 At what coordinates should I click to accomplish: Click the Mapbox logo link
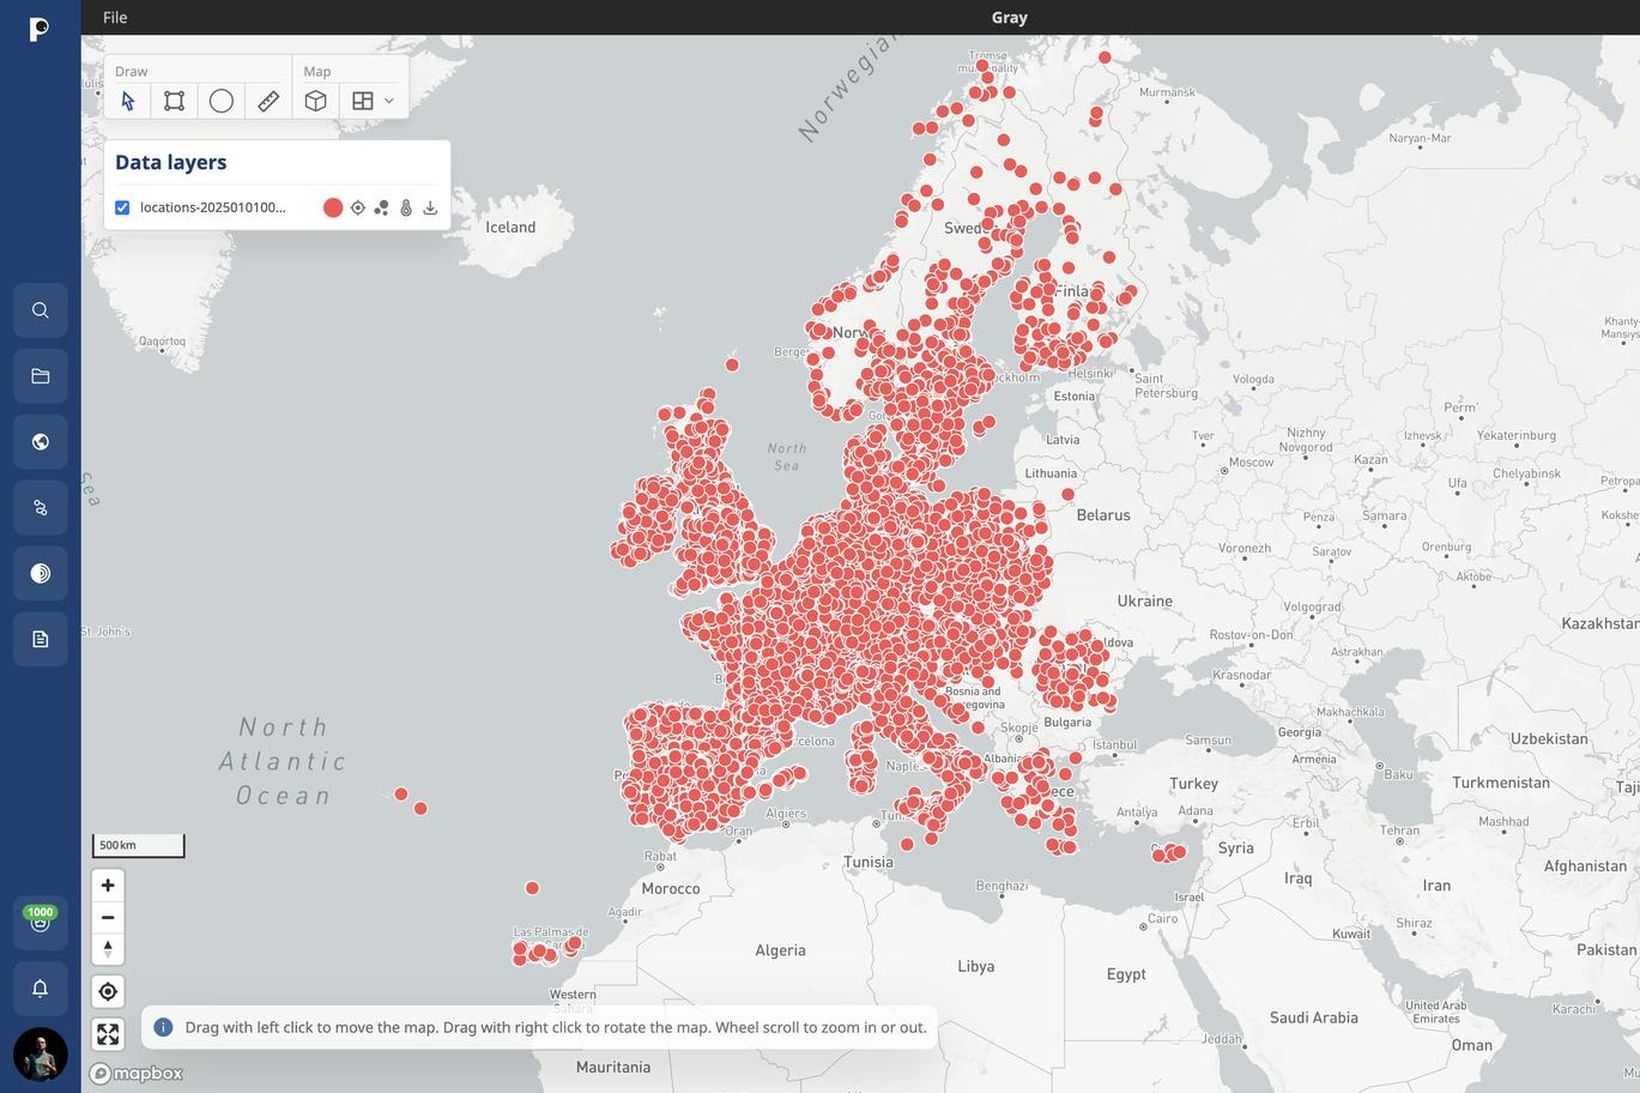[137, 1073]
